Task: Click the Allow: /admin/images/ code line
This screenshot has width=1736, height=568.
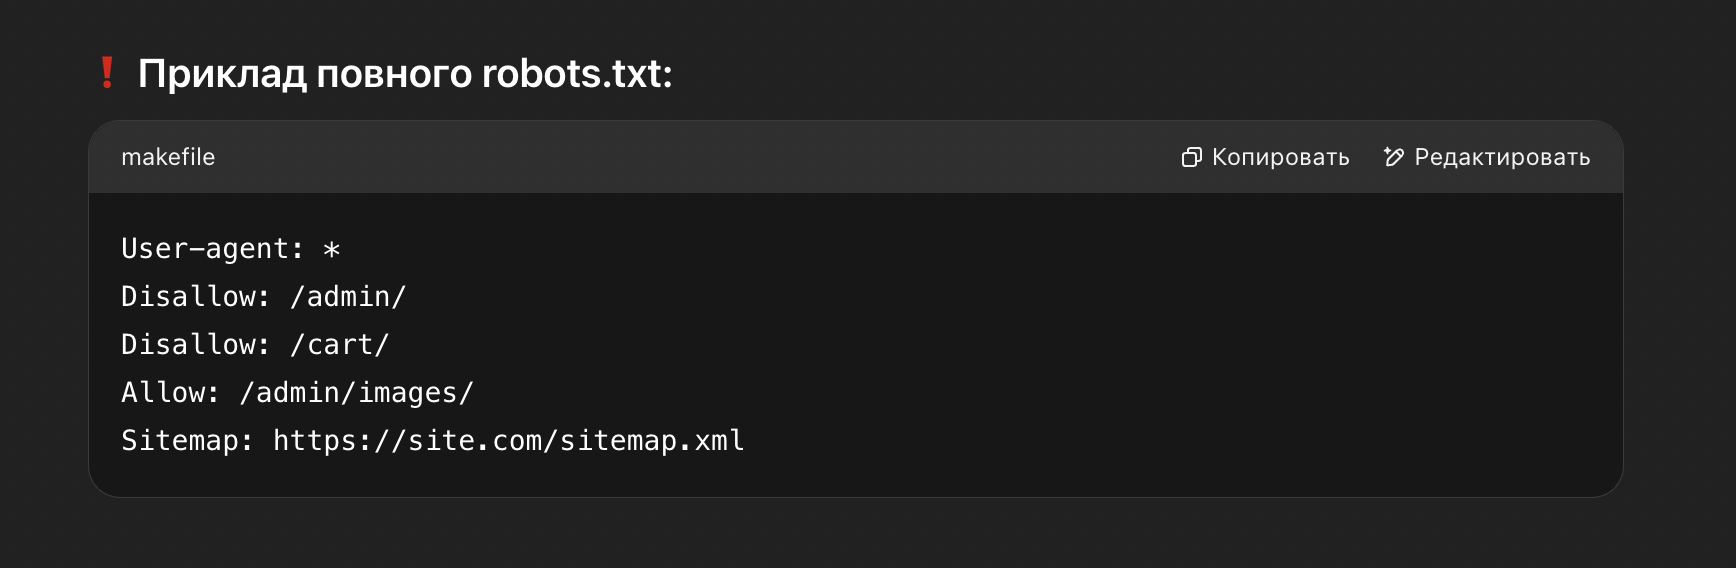Action: (297, 393)
